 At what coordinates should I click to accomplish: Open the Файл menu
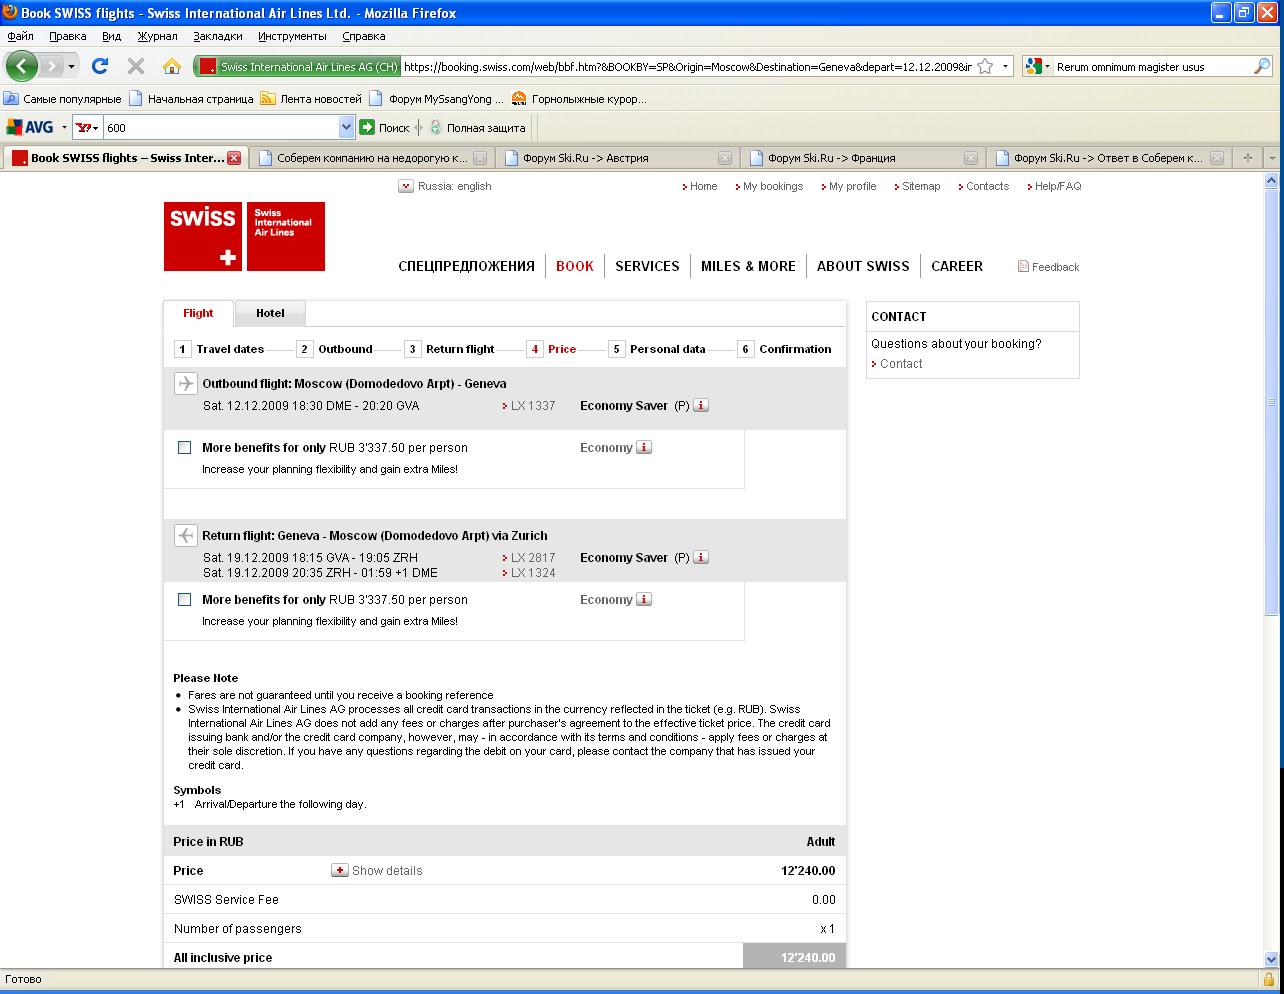click(20, 36)
